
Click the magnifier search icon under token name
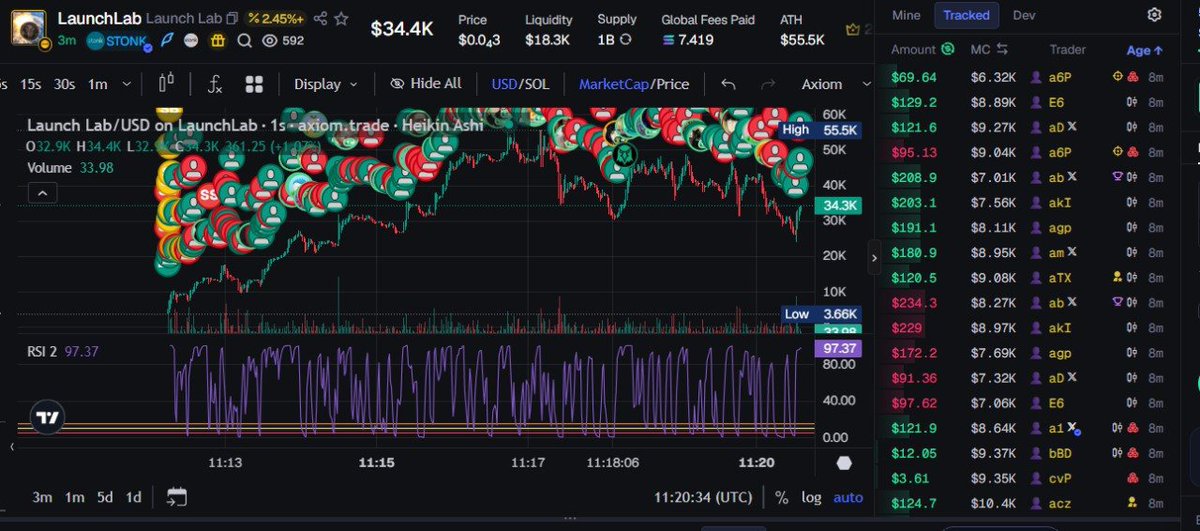(244, 41)
